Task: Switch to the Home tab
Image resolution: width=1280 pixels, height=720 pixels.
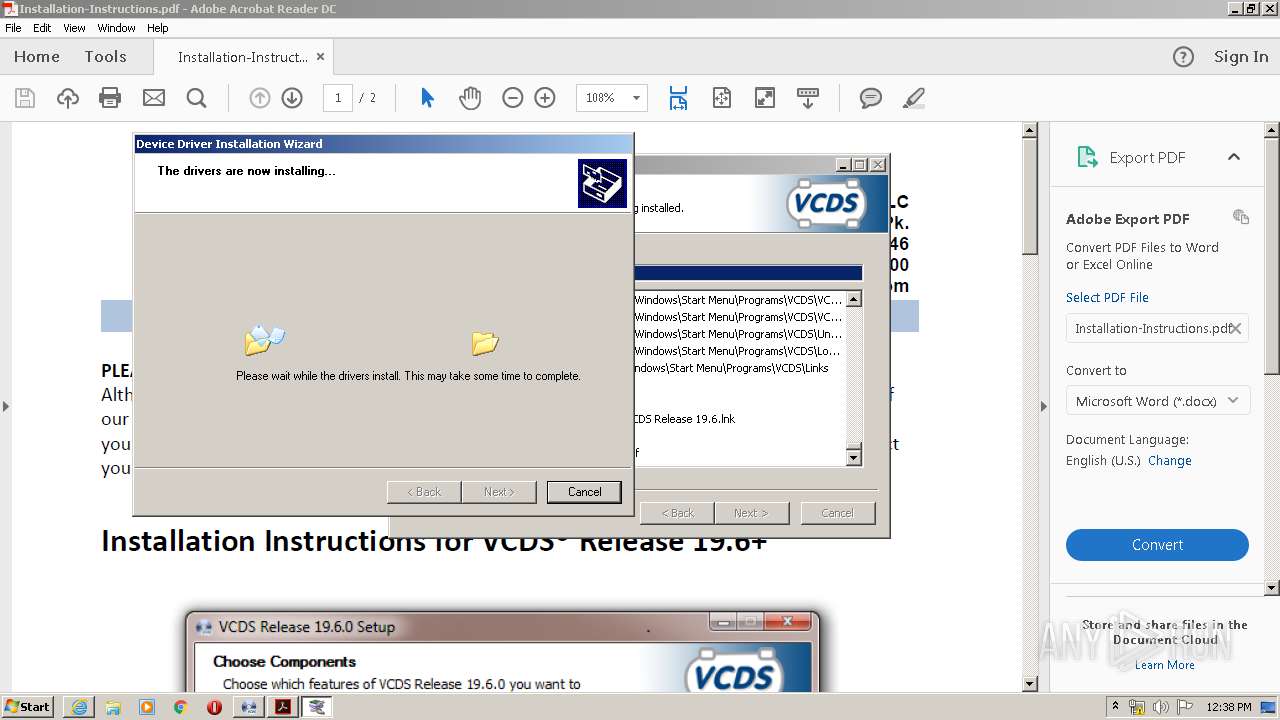Action: tap(37, 57)
